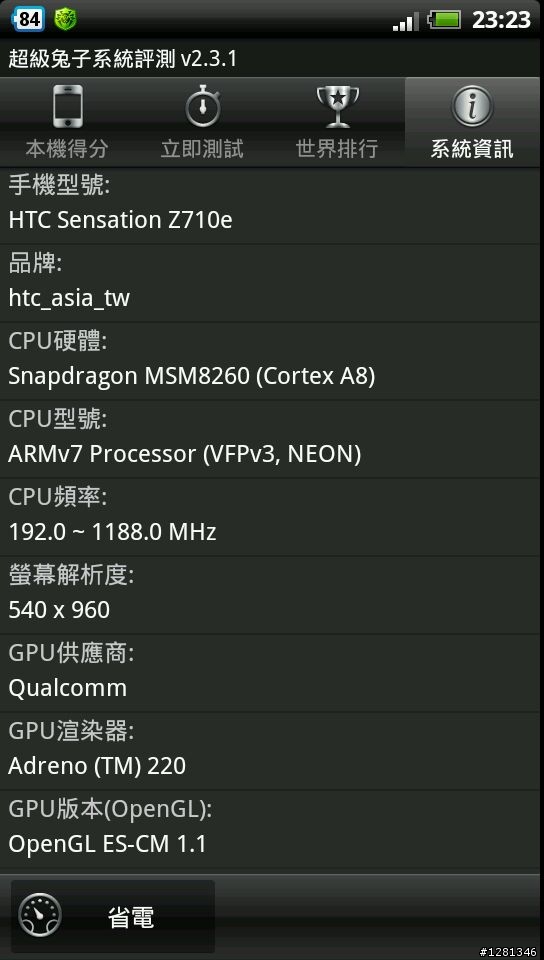Tap the 84 battery badge in status bar
The image size is (544, 960).
(x=28, y=20)
